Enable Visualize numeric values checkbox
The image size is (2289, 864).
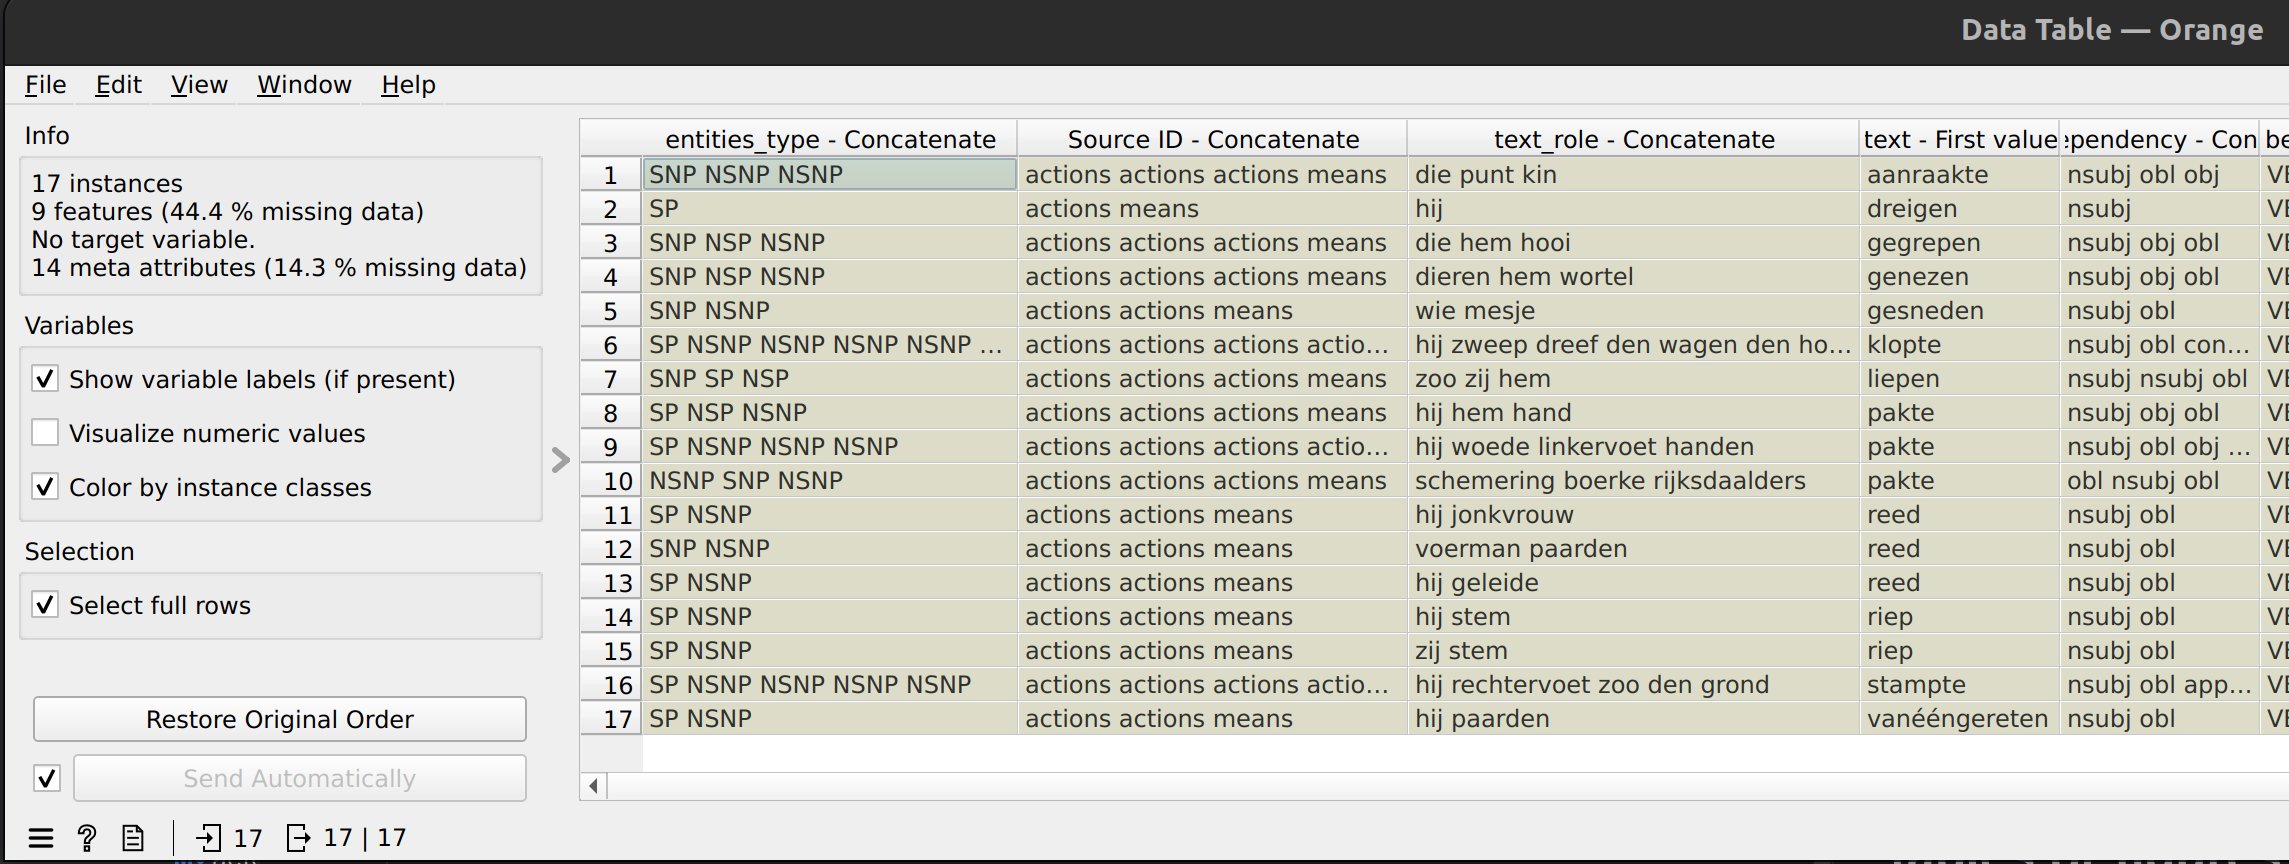pyautogui.click(x=45, y=433)
